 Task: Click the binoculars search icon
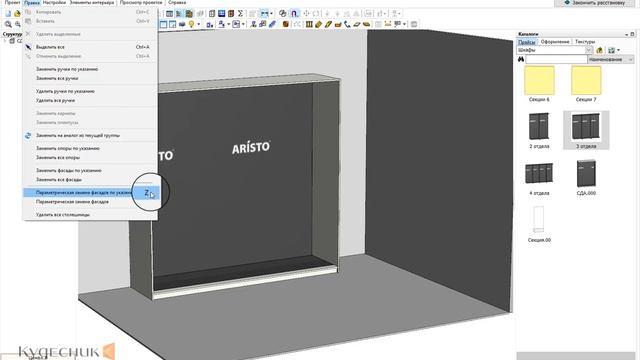pyautogui.click(x=521, y=60)
